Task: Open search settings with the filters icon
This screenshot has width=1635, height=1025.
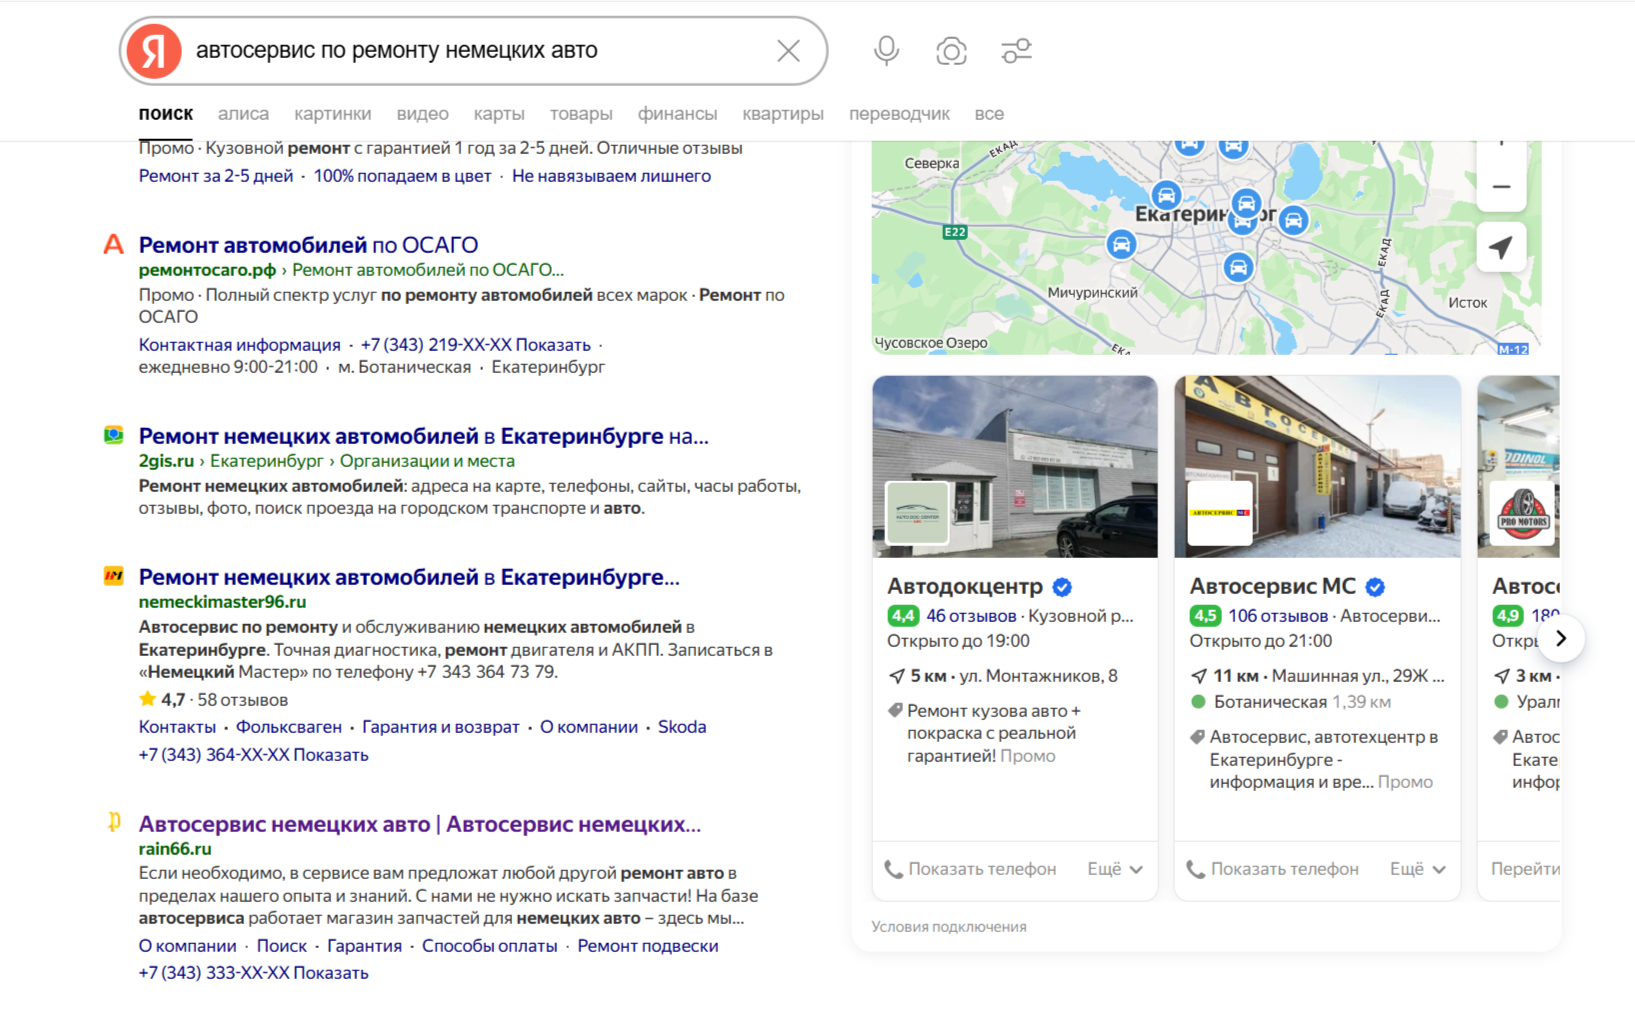Action: (x=1017, y=50)
